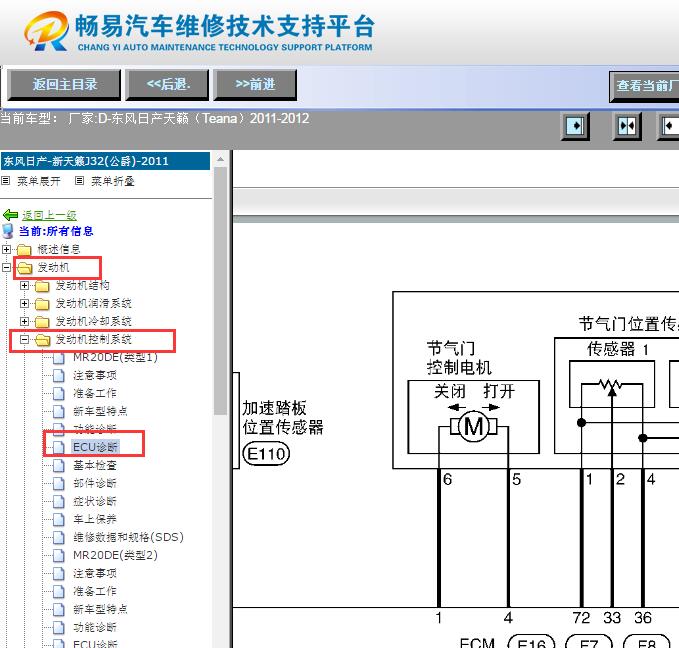Click the computer icon beside 当前:所有信息
This screenshot has height=648, width=679.
8,231
